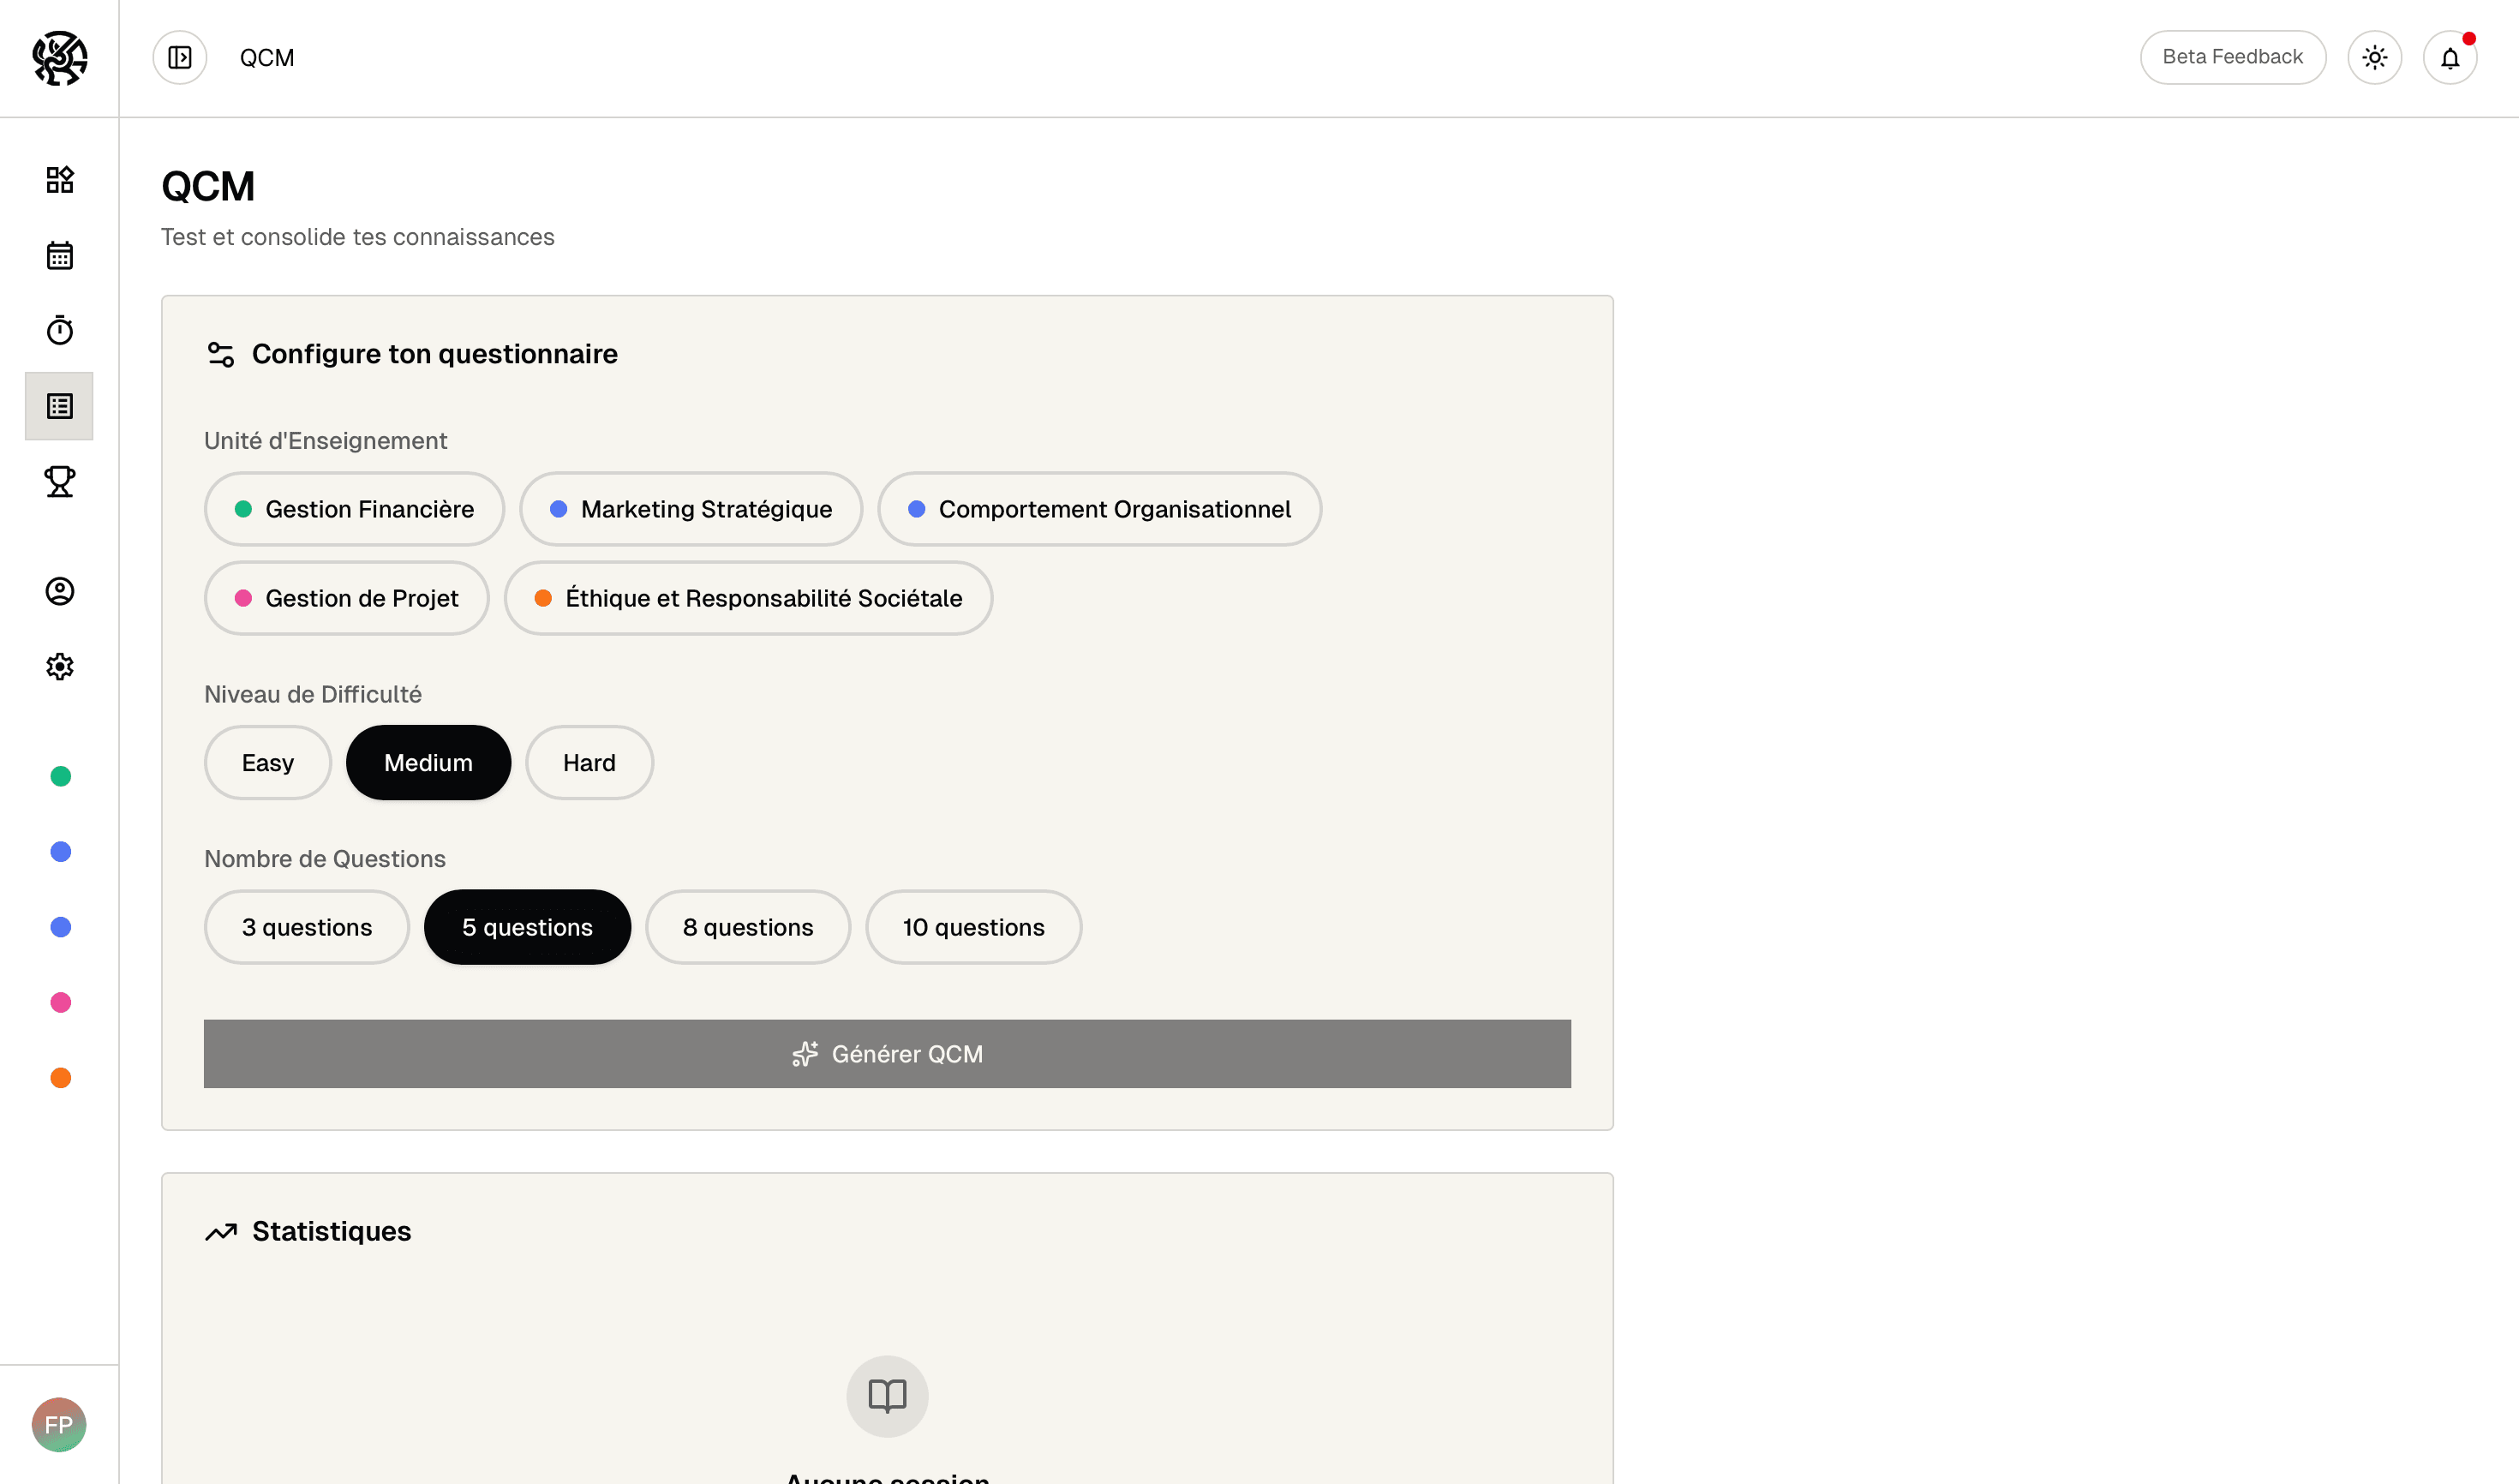
Task: Select Gestion Financière unit
Action: (x=354, y=510)
